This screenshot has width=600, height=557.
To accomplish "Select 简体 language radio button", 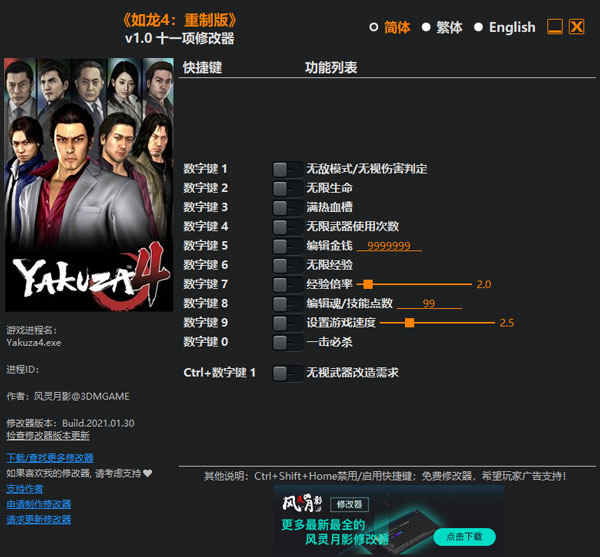I will (x=374, y=27).
